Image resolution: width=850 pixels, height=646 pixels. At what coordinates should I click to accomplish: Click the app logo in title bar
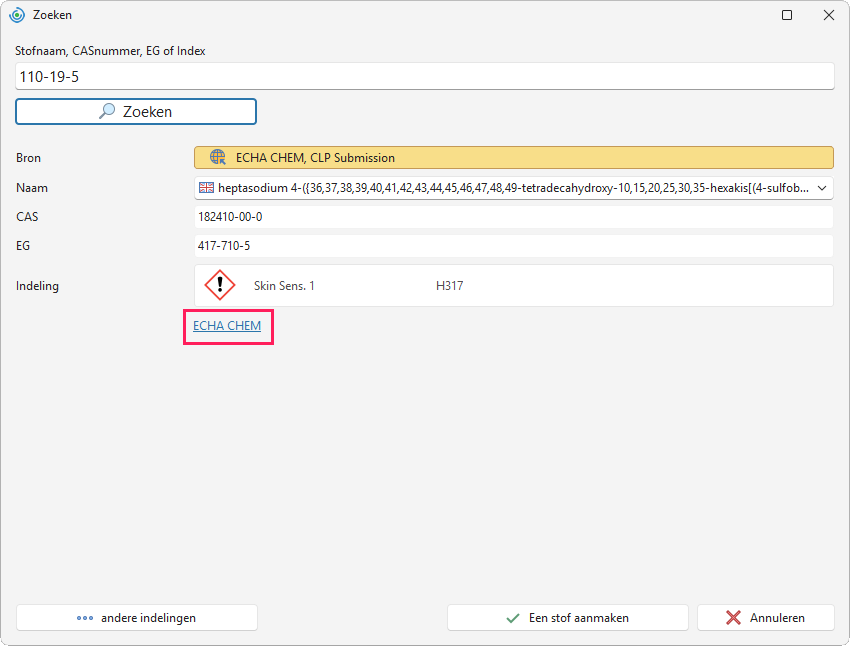click(x=17, y=15)
